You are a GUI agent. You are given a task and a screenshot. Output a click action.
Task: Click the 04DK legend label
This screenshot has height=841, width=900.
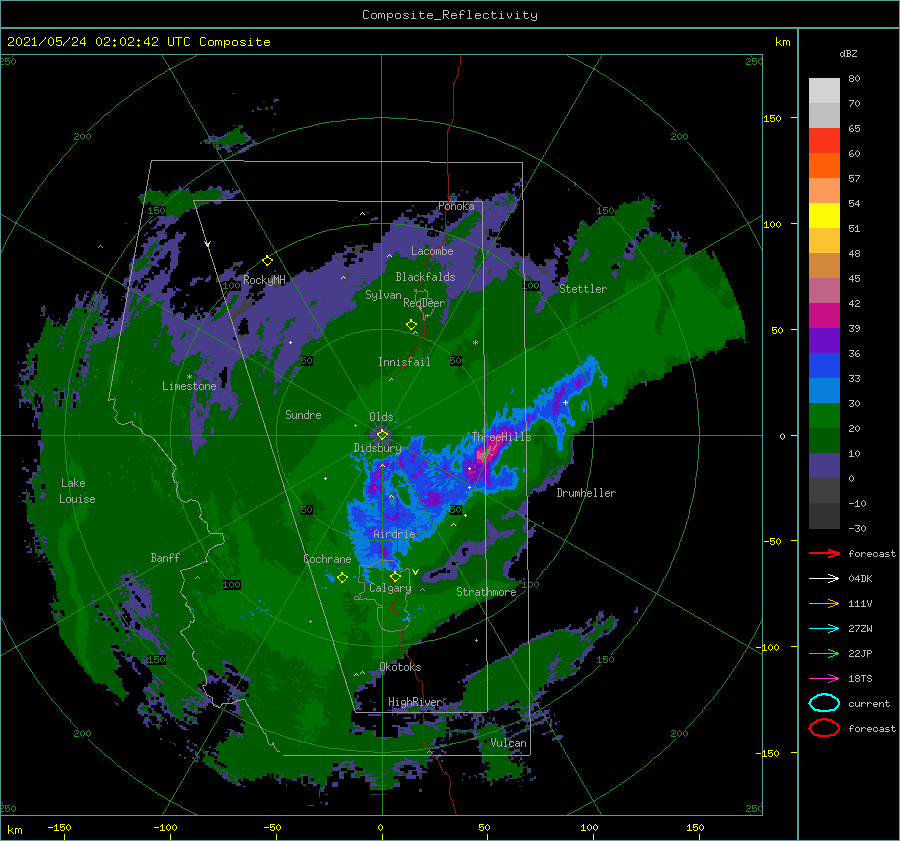[860, 579]
